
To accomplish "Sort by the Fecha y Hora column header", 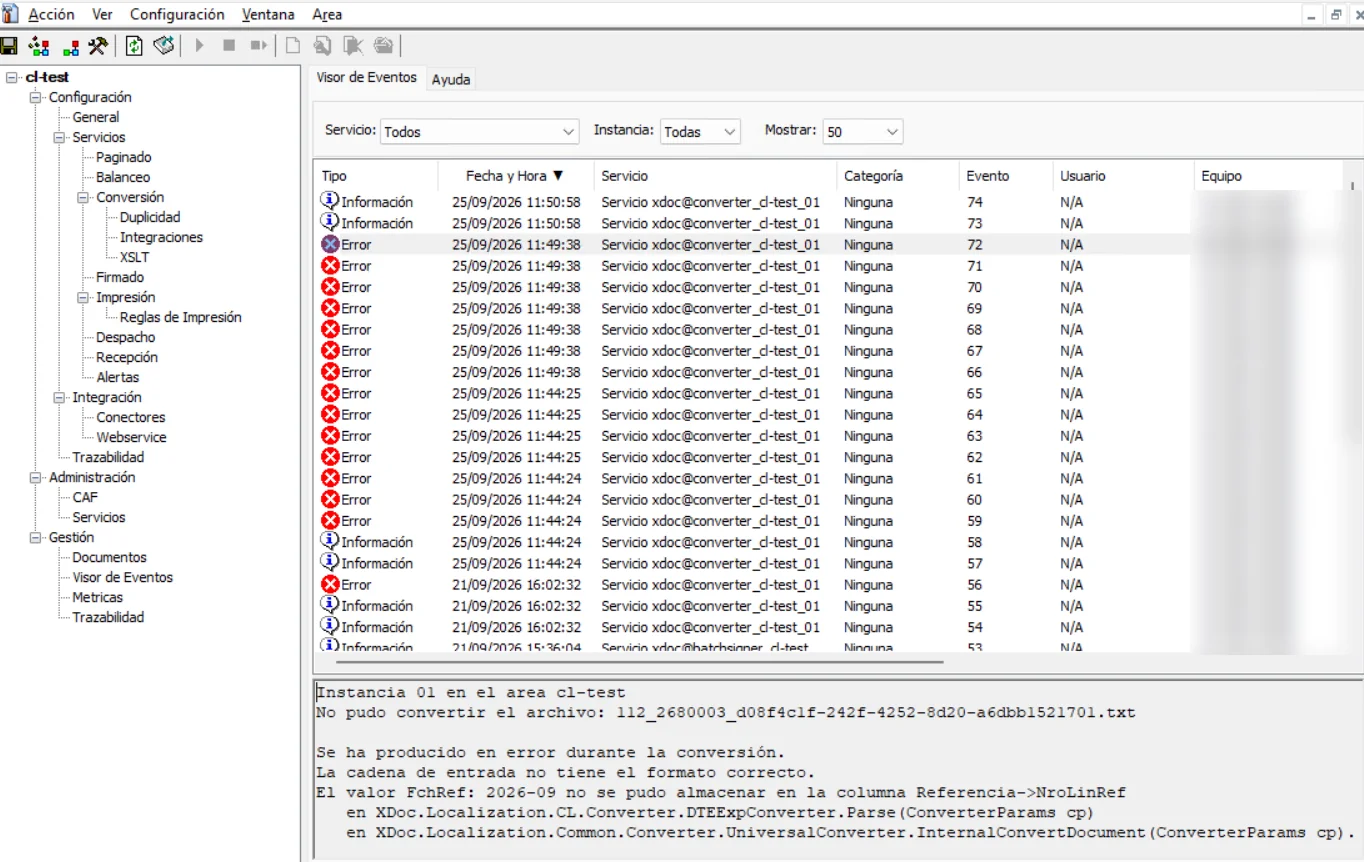I will (516, 175).
